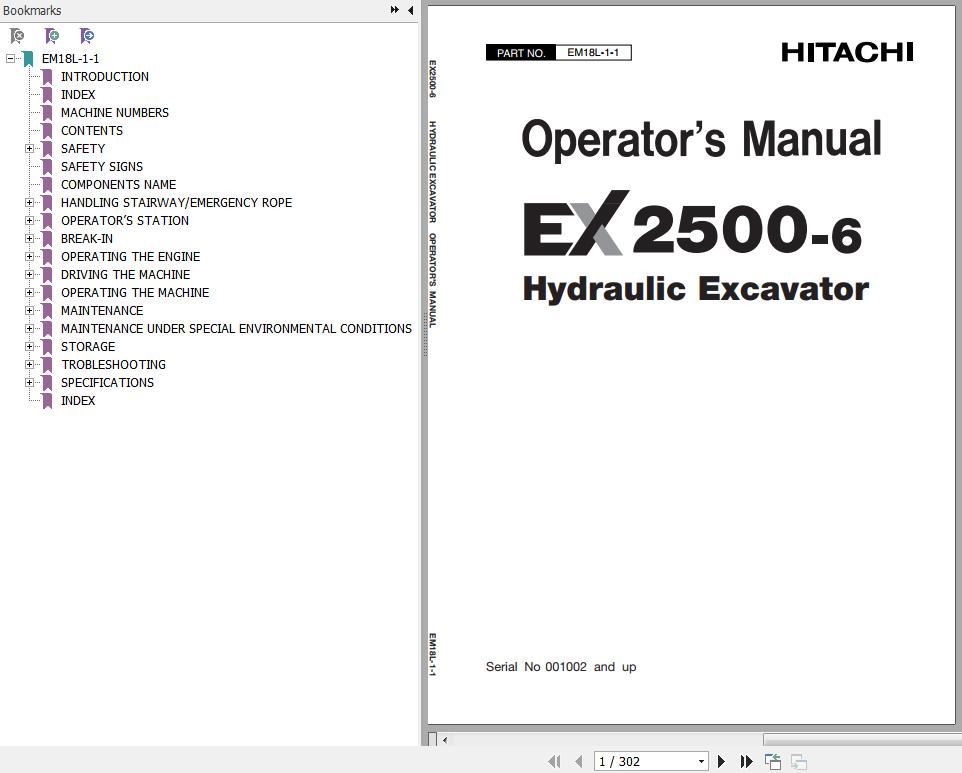Open the page number dropdown arrow

point(701,761)
